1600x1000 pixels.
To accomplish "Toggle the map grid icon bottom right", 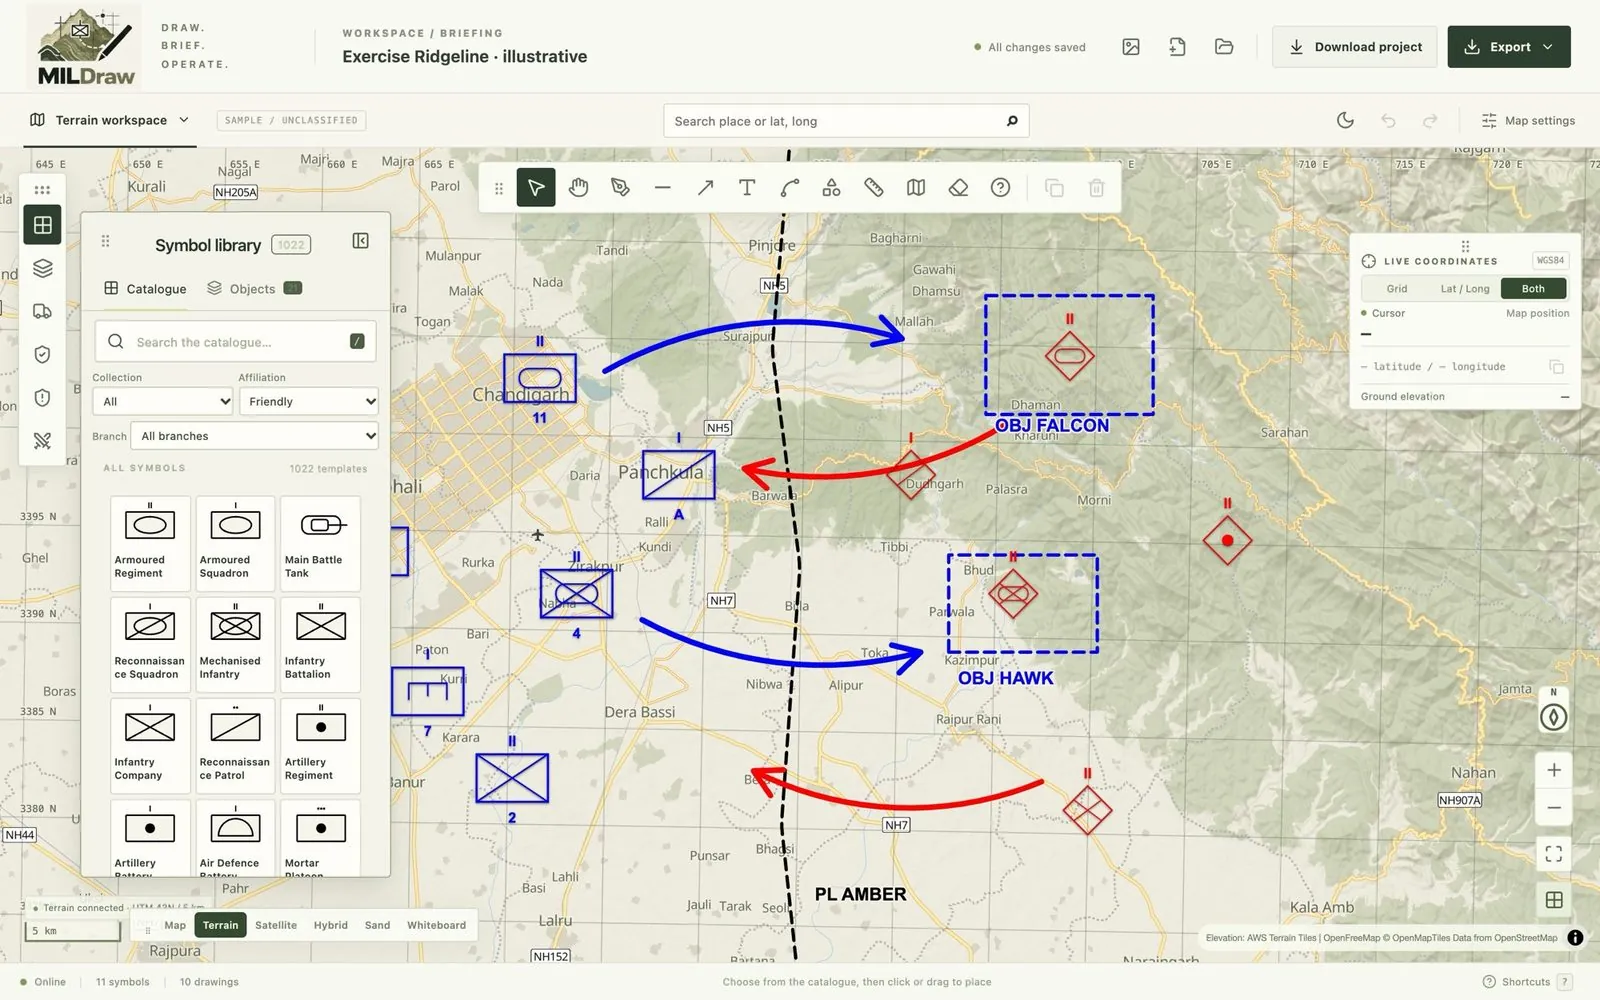I will pyautogui.click(x=1554, y=900).
